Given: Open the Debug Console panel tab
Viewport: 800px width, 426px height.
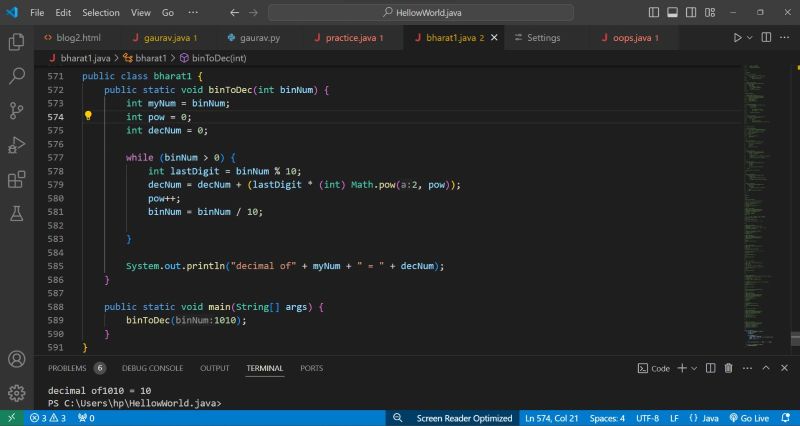Looking at the screenshot, I should [152, 368].
